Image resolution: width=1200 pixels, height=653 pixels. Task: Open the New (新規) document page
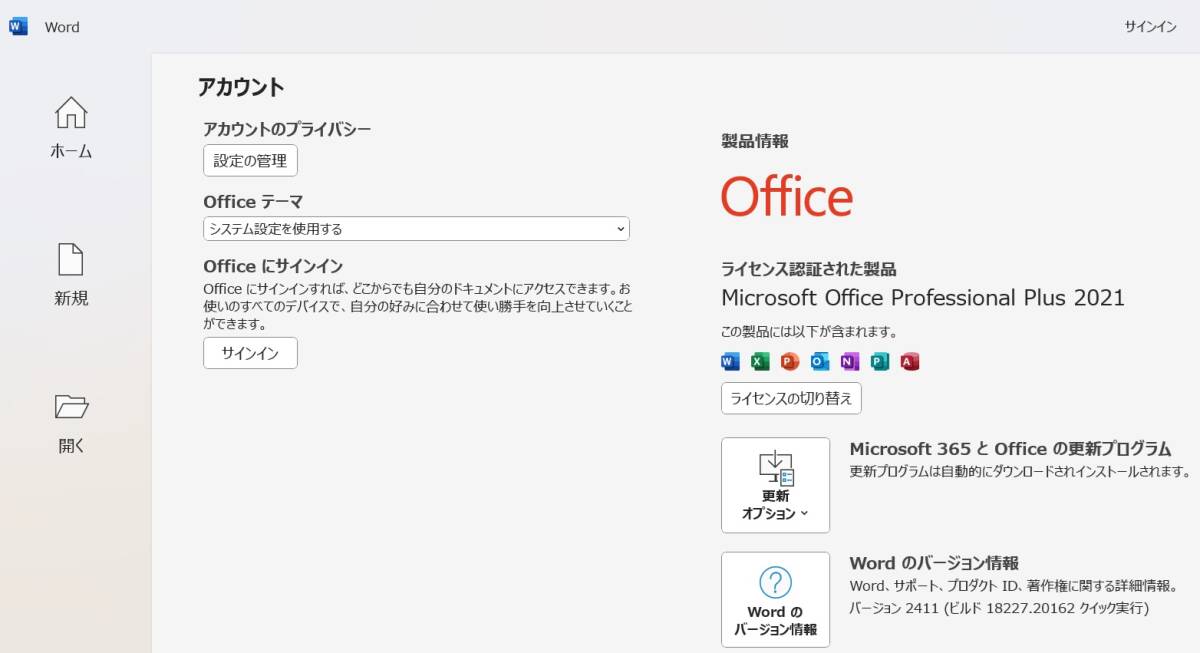point(71,274)
